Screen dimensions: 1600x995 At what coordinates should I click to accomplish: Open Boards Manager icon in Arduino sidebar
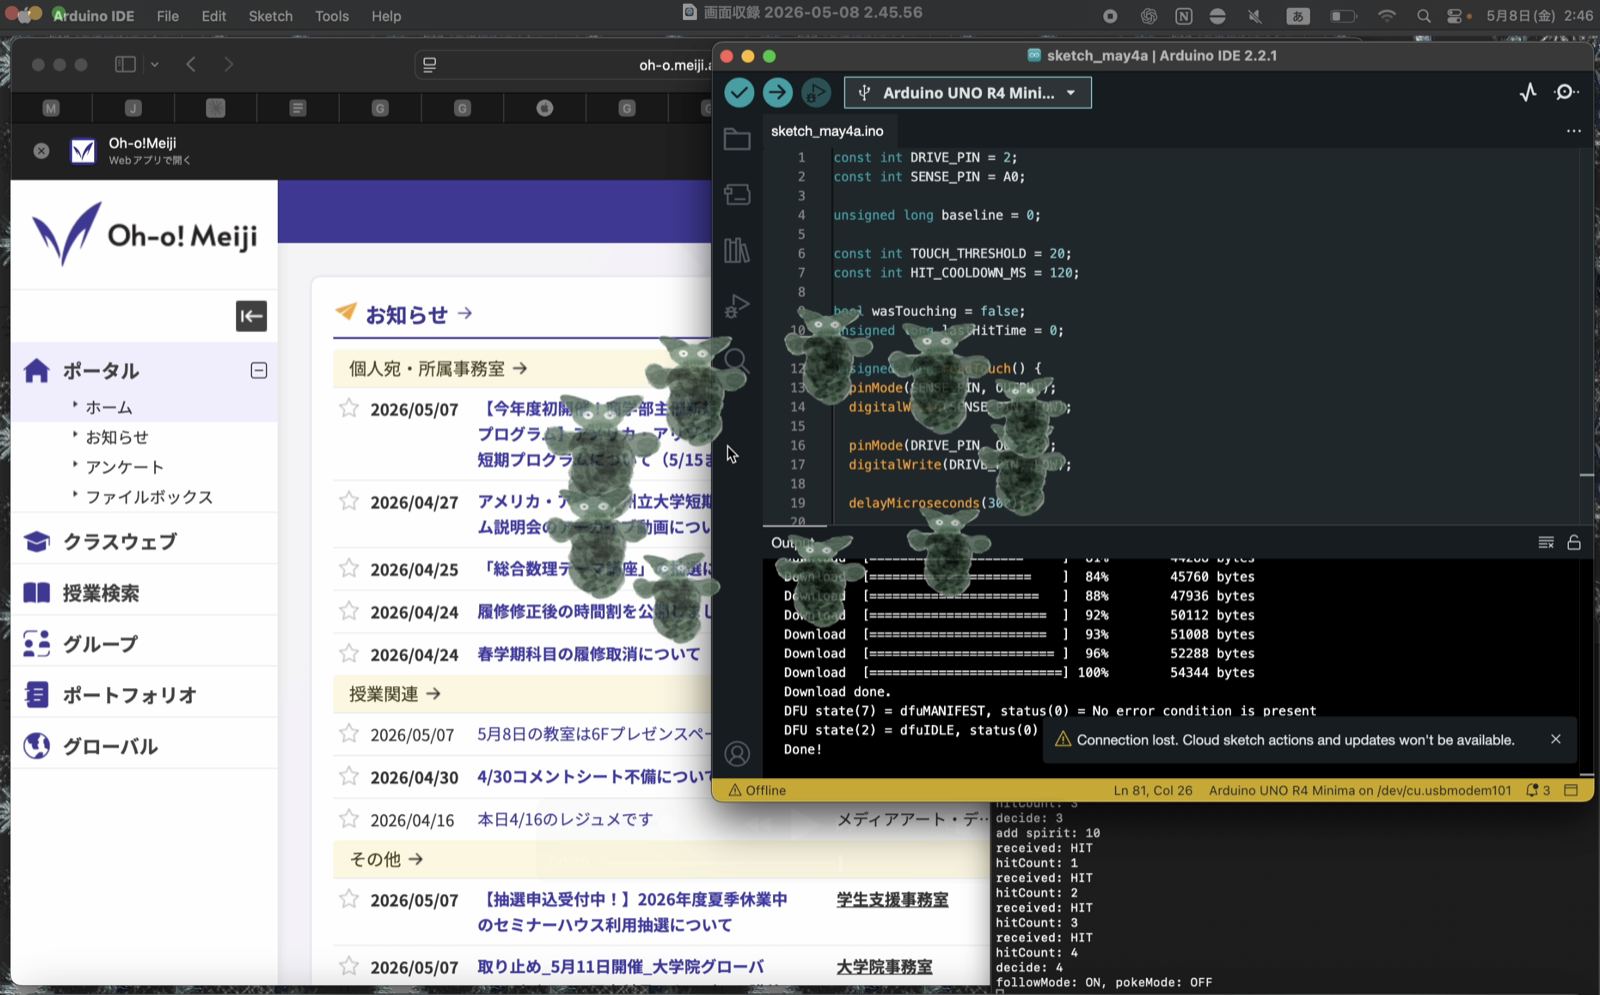[x=737, y=194]
